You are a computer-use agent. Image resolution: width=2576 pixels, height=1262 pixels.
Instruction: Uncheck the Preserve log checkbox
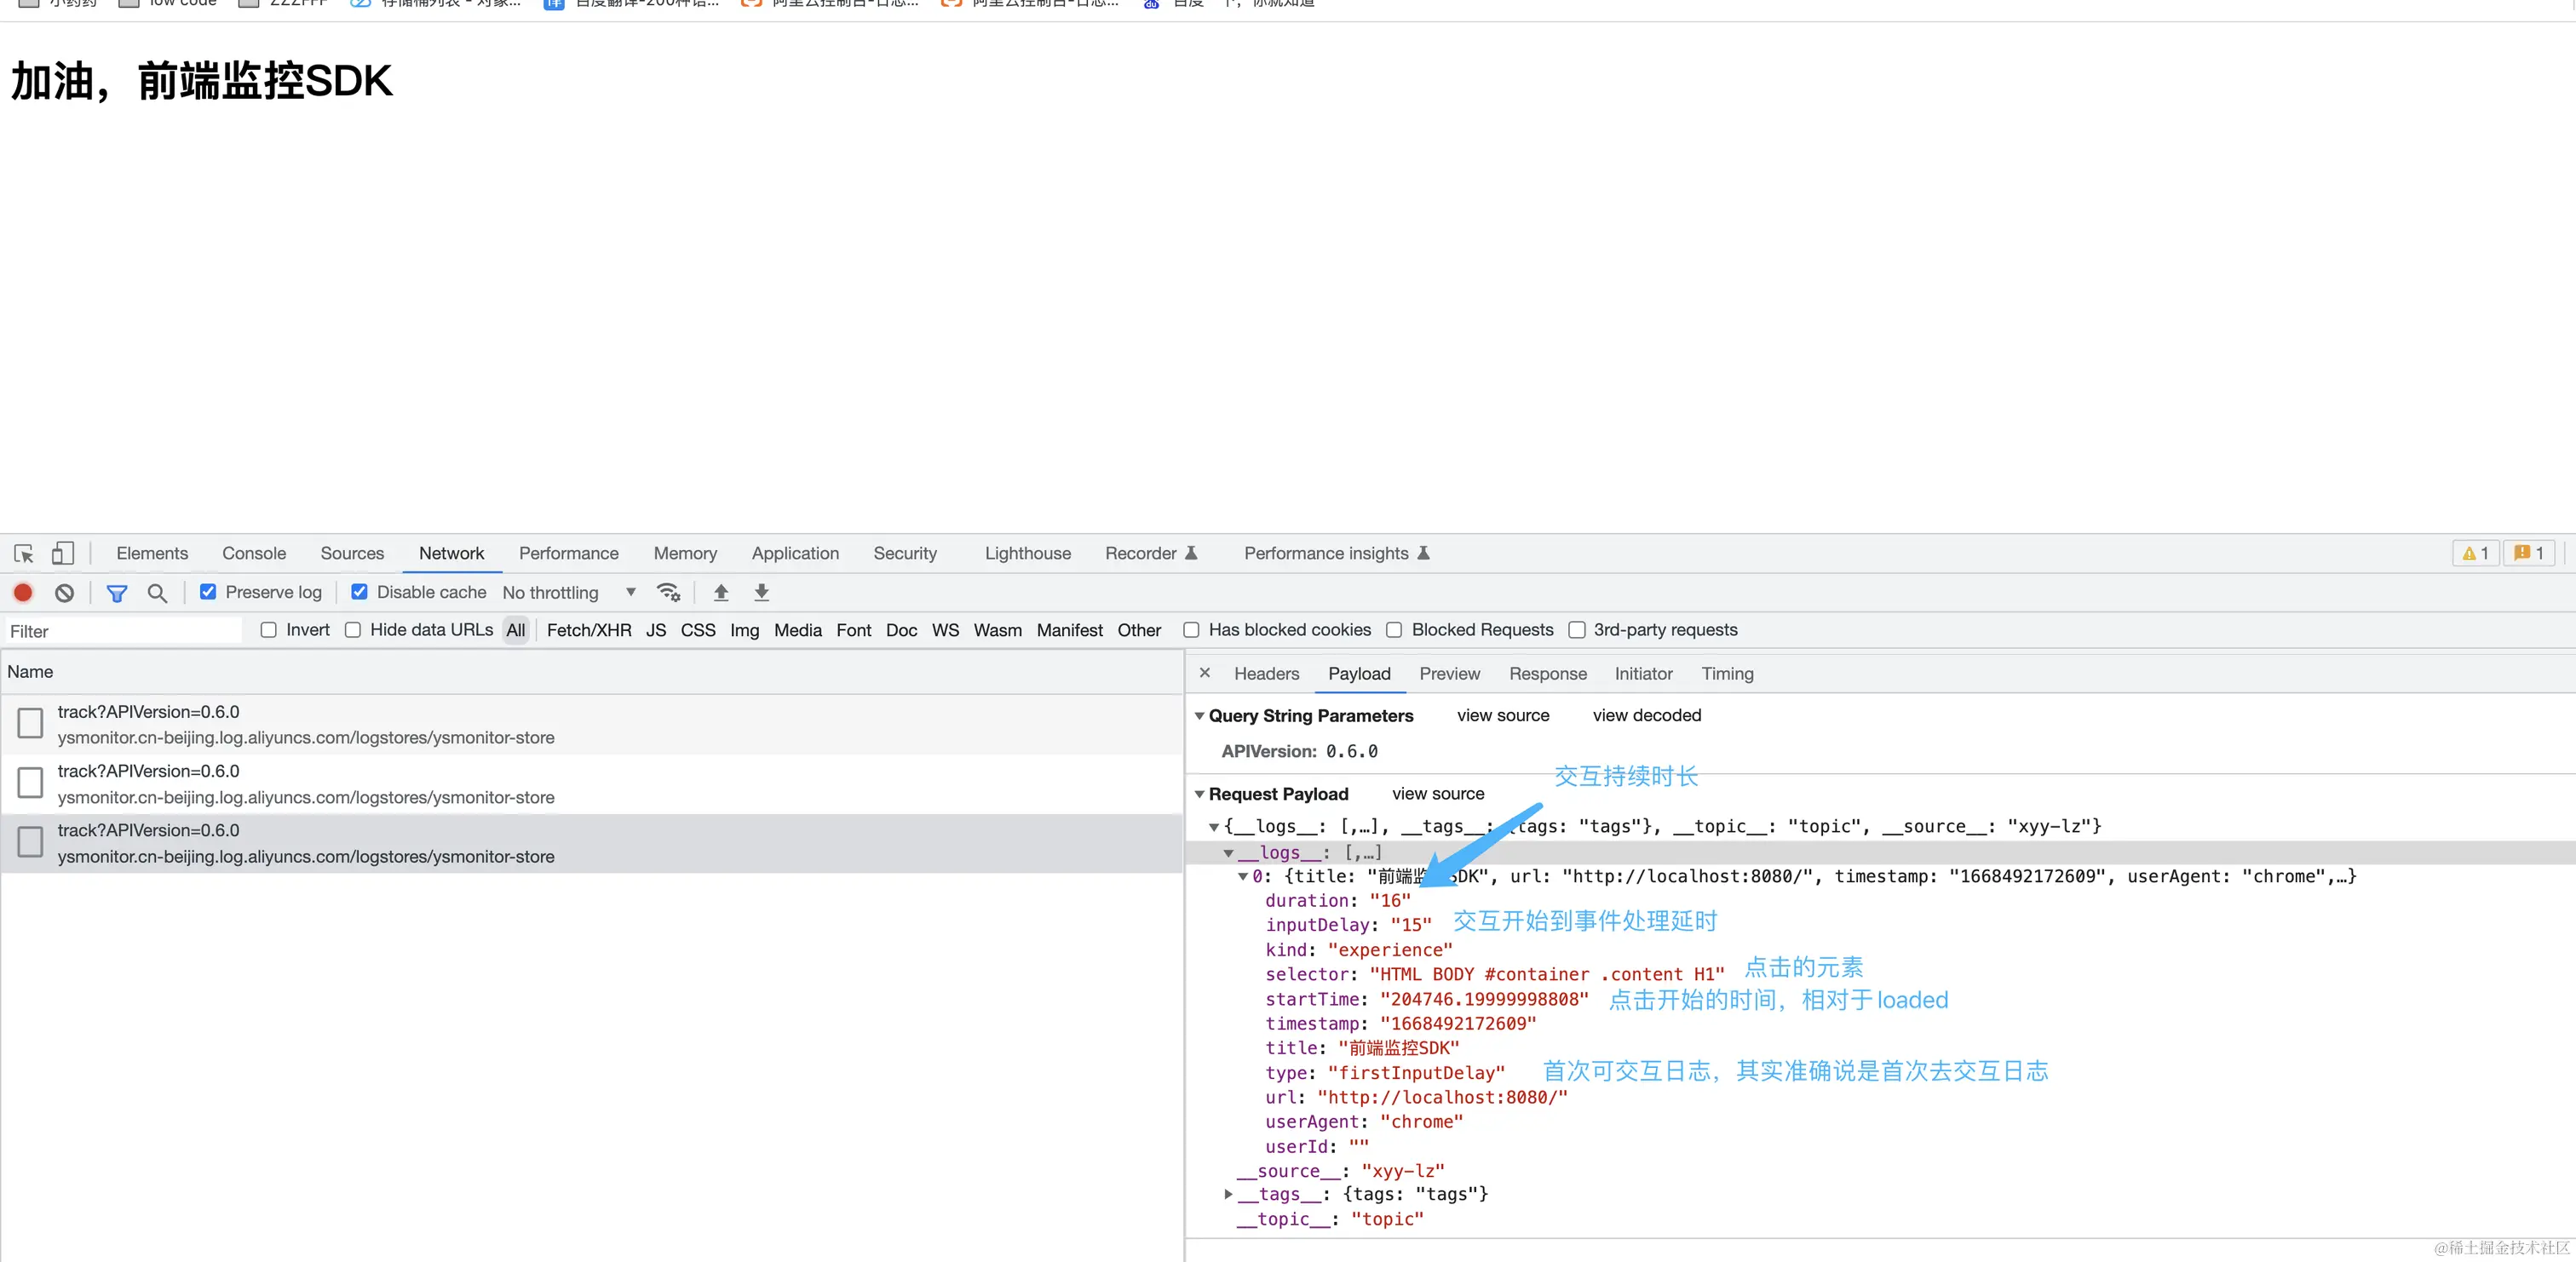(208, 592)
